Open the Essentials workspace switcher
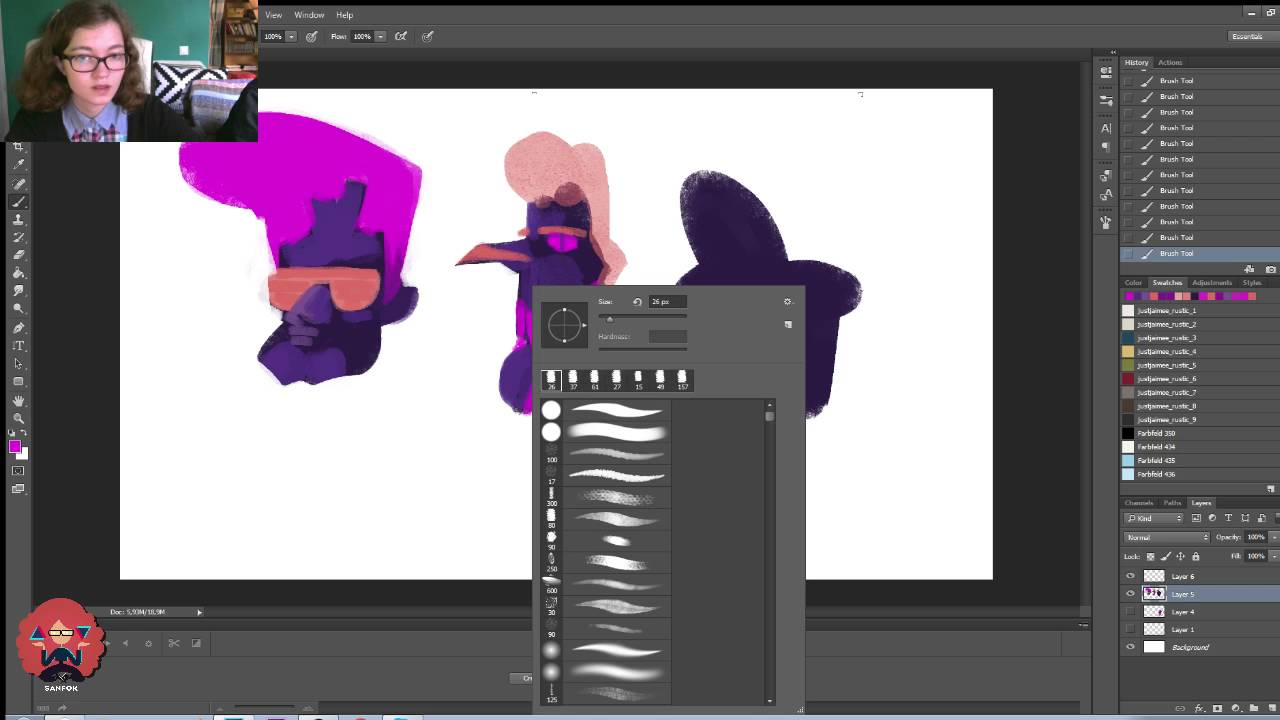 click(1247, 36)
